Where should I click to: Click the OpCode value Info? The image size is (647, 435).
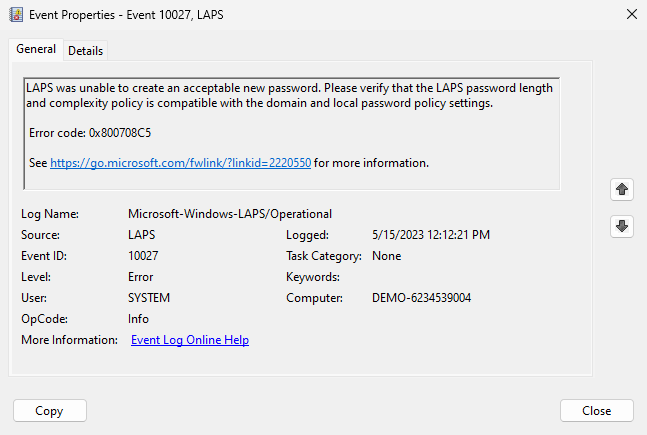[138, 319]
